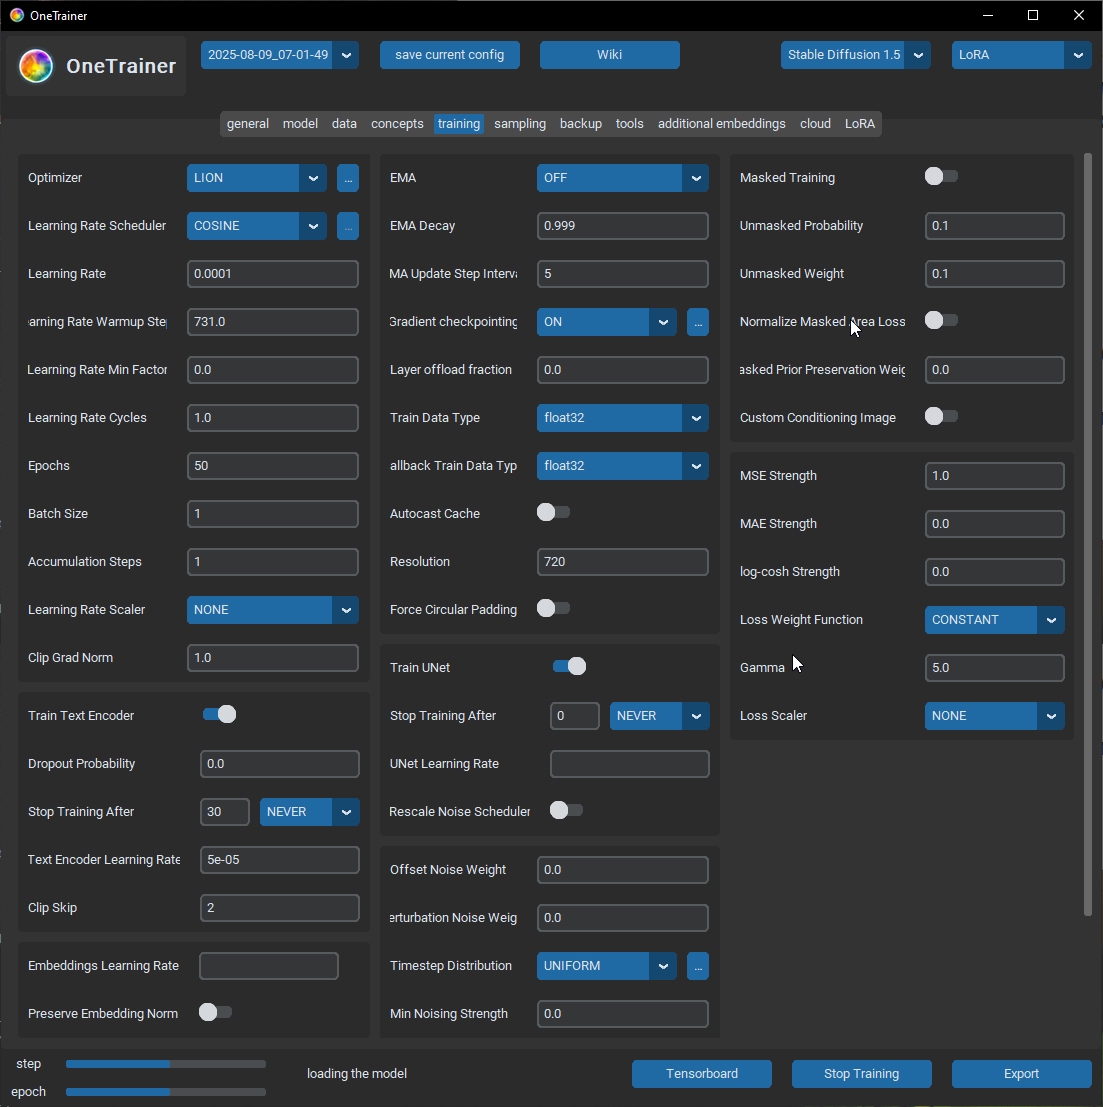The height and width of the screenshot is (1107, 1103).
Task: Open Timestep Distribution ellipsis settings button
Action: point(698,966)
